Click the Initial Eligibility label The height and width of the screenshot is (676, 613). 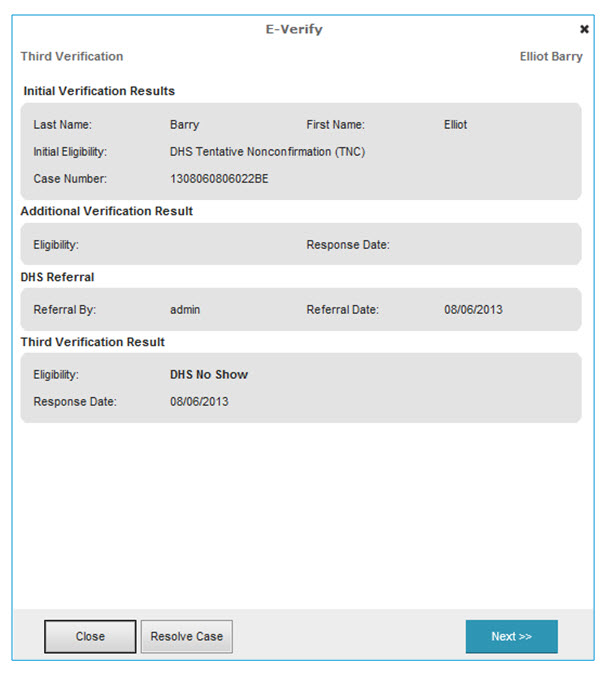pyautogui.click(x=70, y=152)
